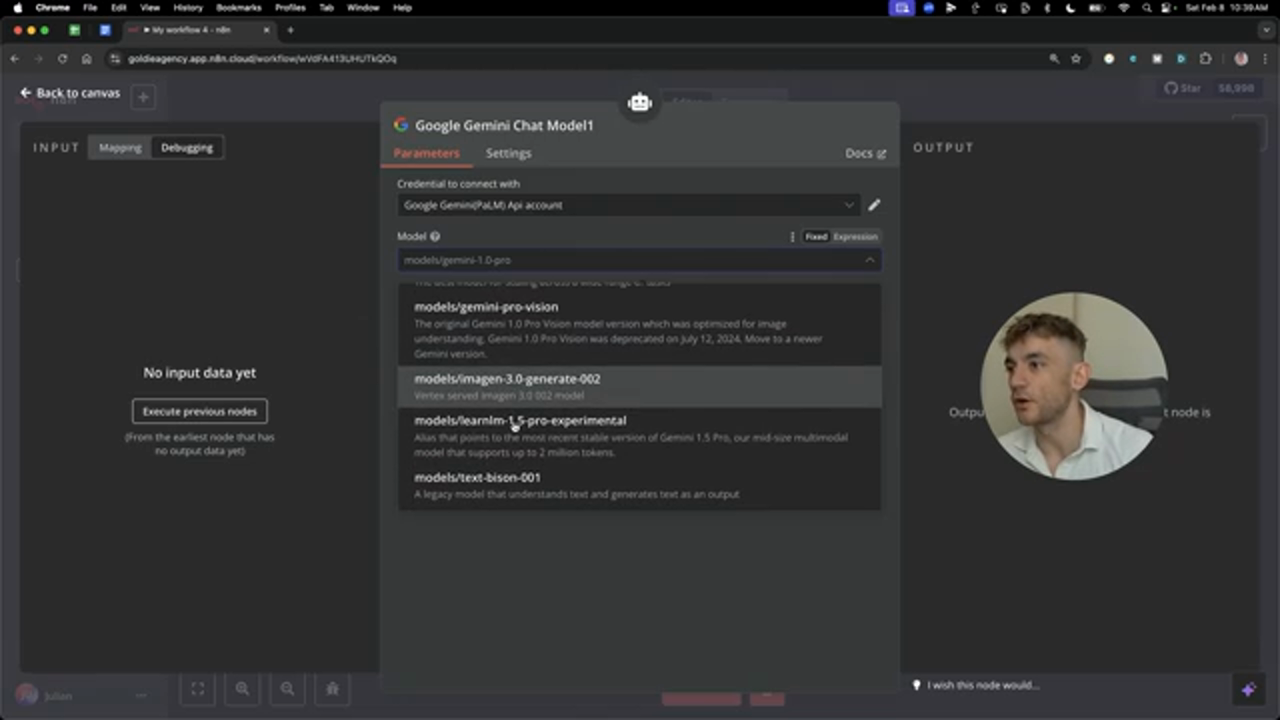The width and height of the screenshot is (1280, 720).
Task: Open Chrome extensions puzzle icon
Action: click(x=1205, y=59)
